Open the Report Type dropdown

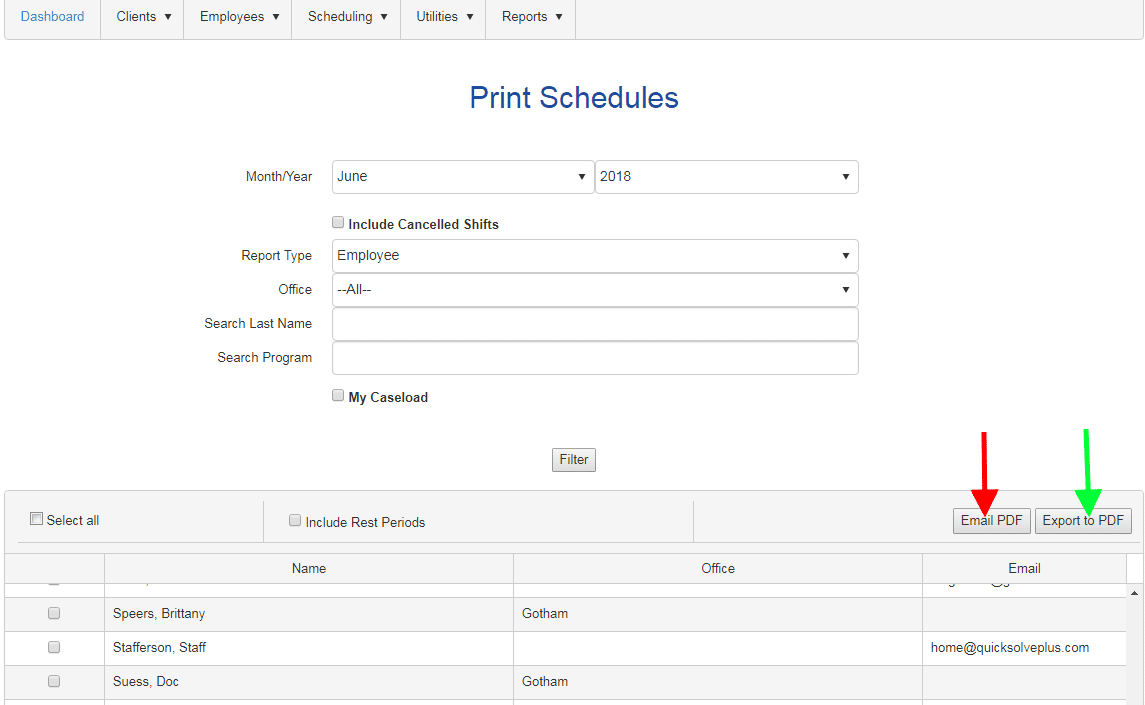pyautogui.click(x=595, y=256)
